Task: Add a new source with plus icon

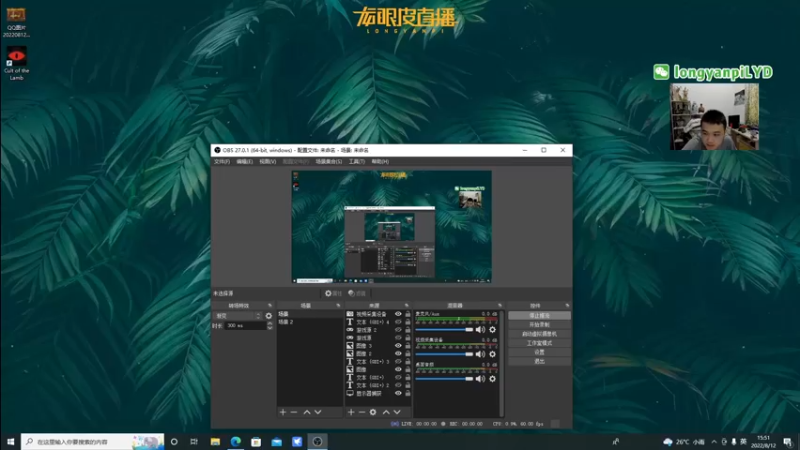Action: pyautogui.click(x=351, y=412)
